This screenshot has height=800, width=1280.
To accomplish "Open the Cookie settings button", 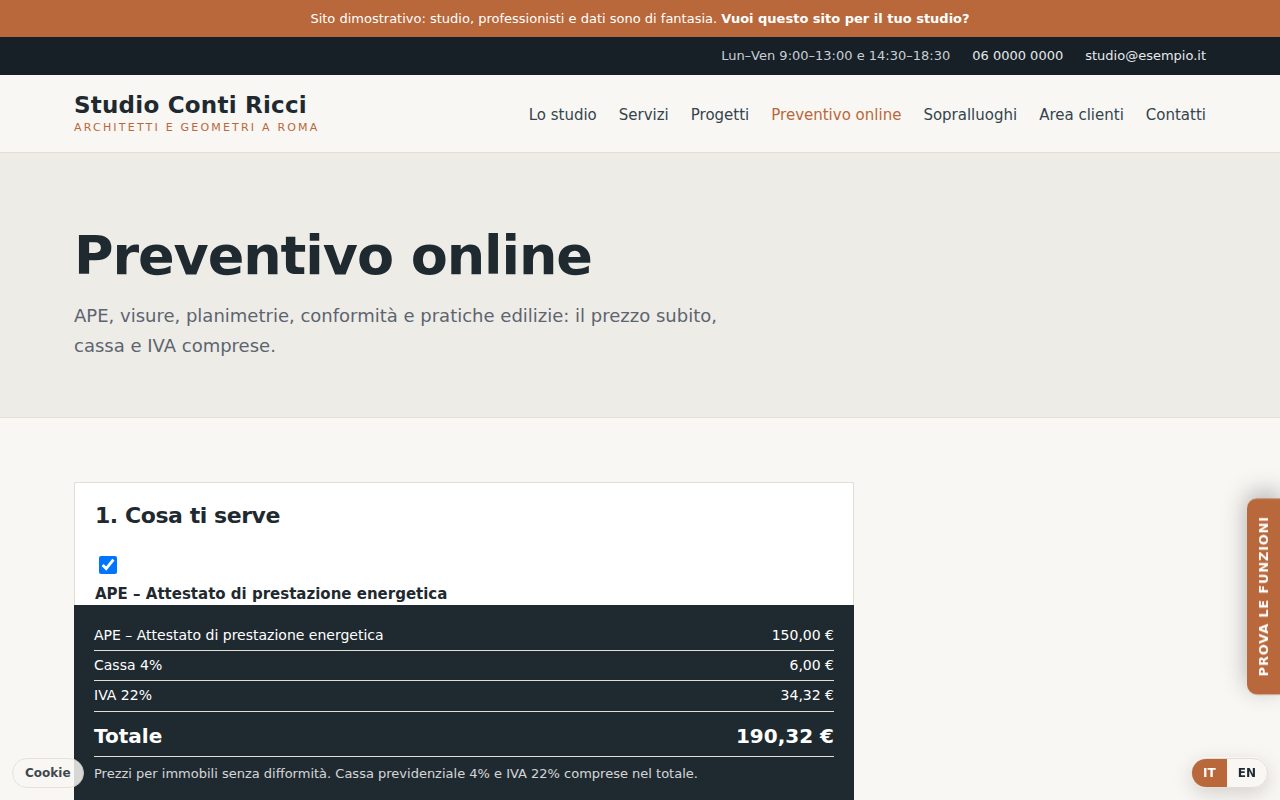I will click(48, 773).
